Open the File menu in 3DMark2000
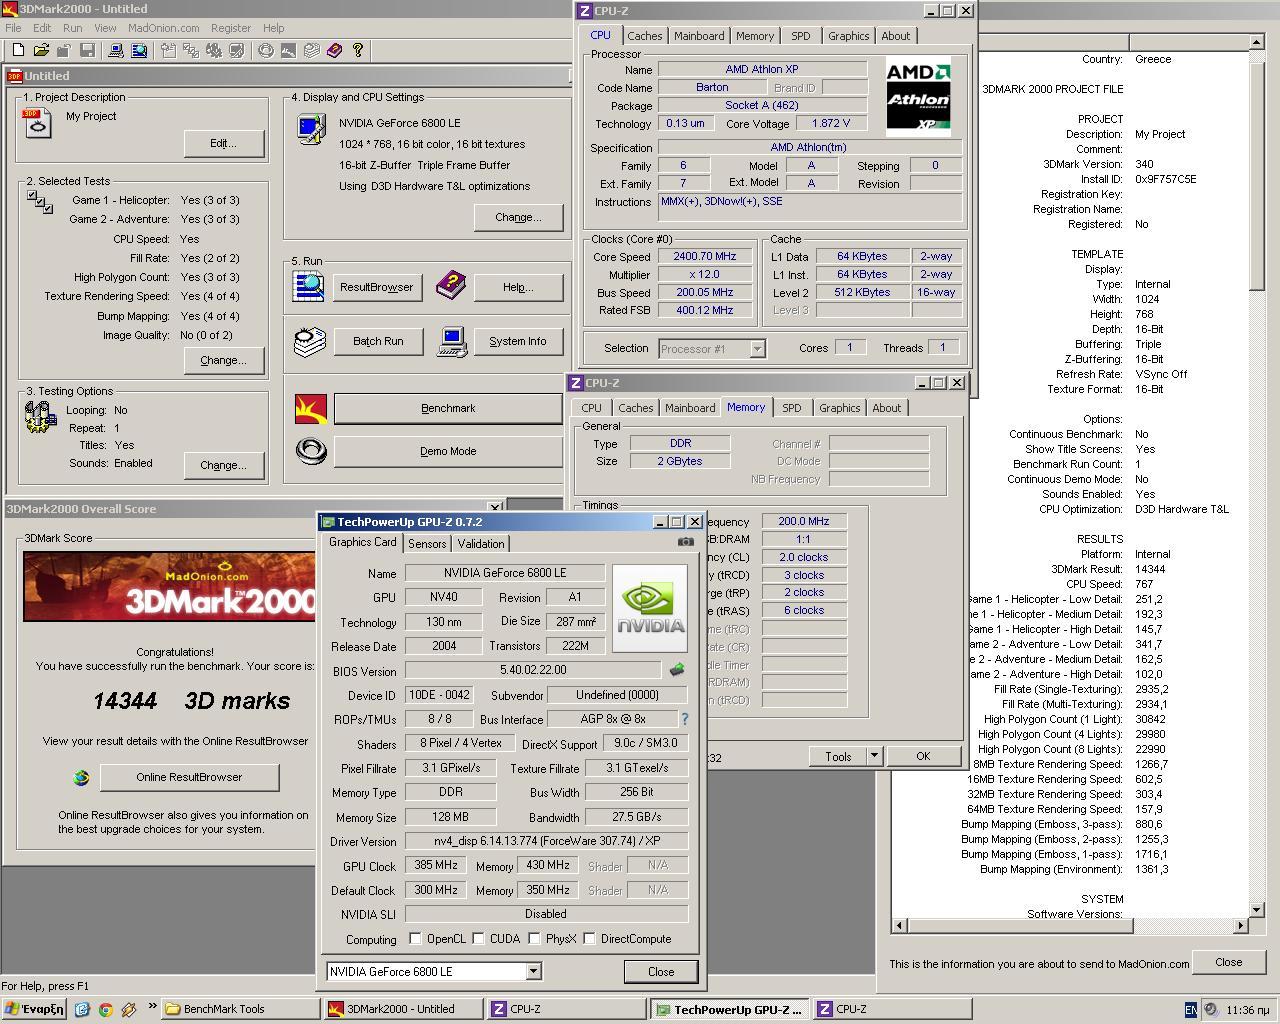The image size is (1280, 1024). pyautogui.click(x=14, y=28)
